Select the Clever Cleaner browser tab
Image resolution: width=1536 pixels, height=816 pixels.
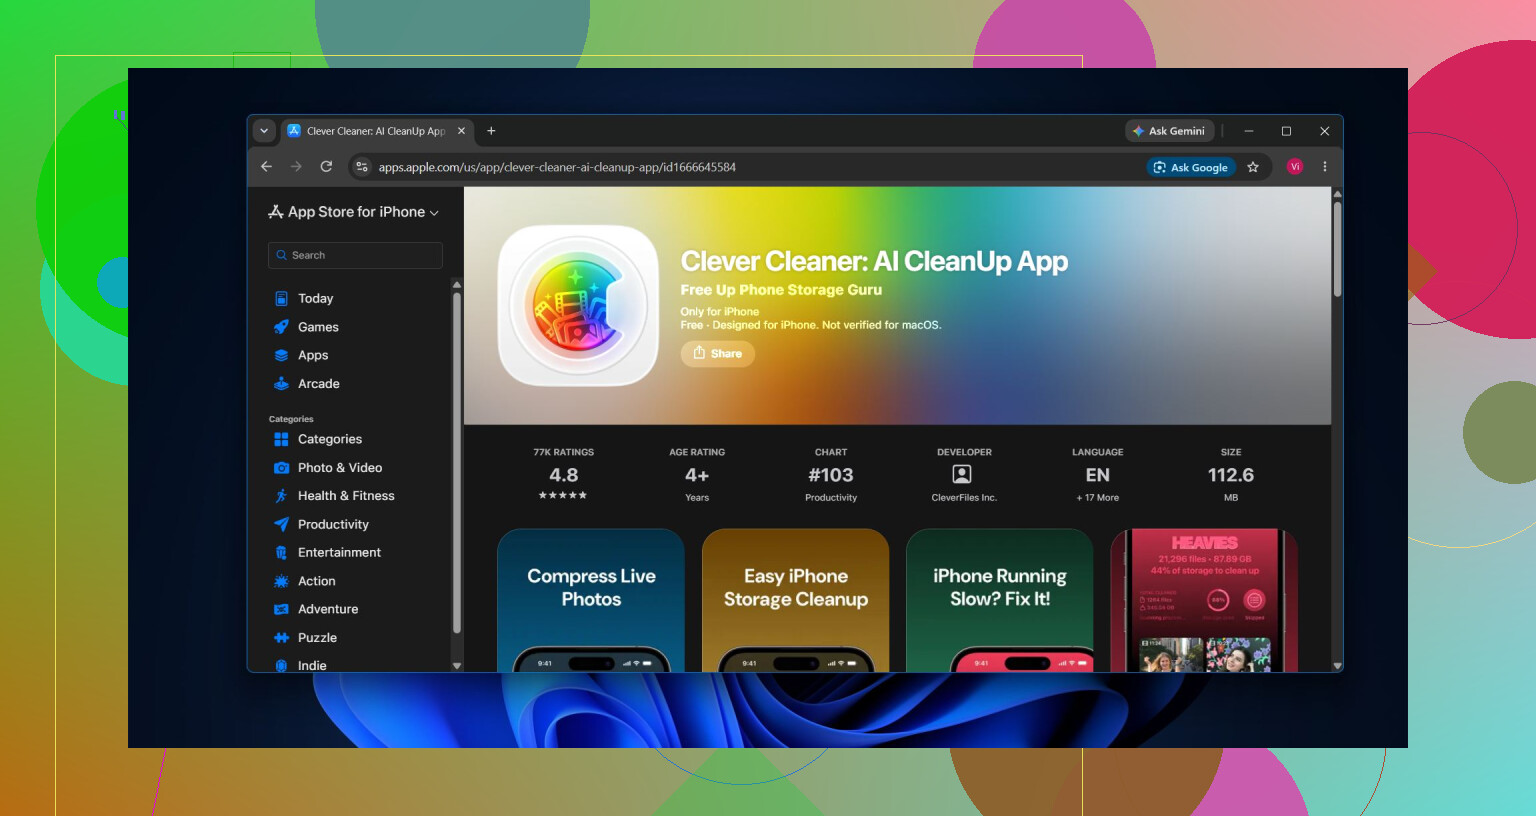coord(377,131)
